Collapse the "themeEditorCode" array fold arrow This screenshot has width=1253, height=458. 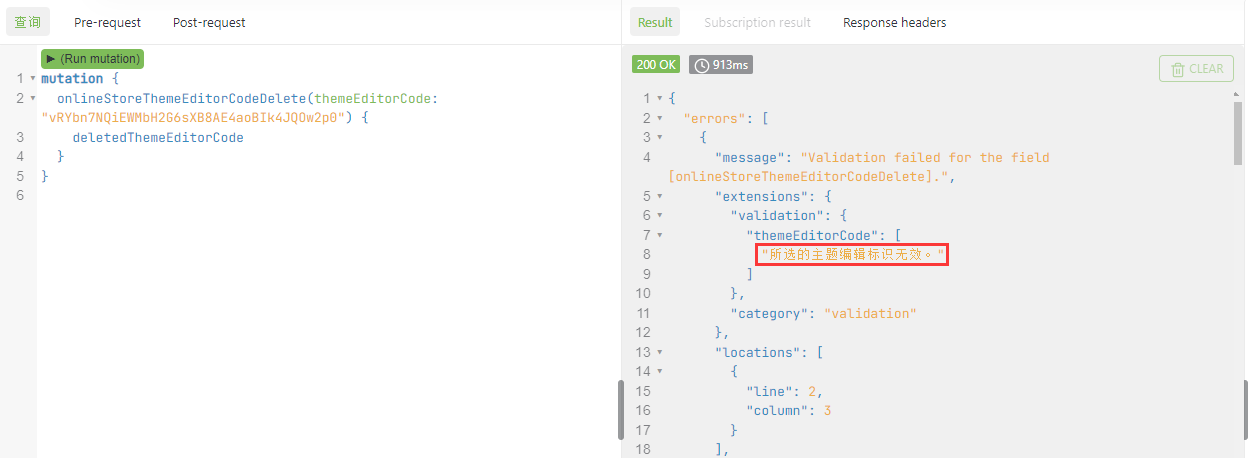click(659, 235)
